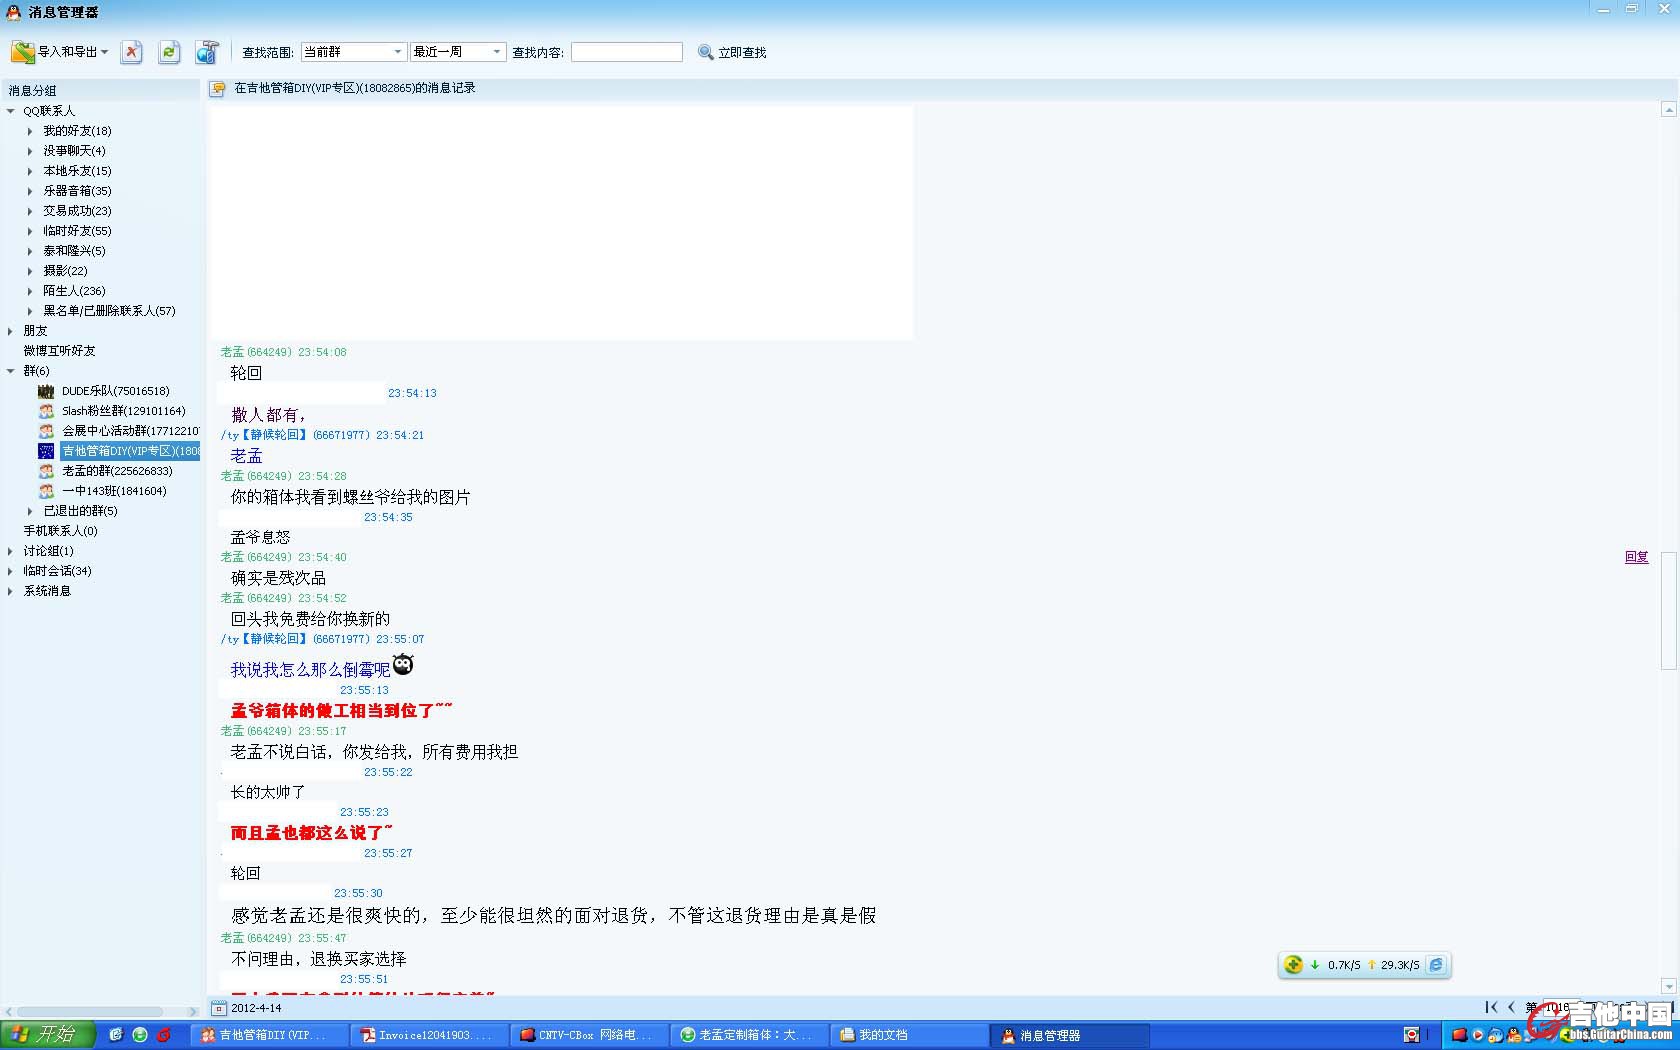
Task: Click the 360 accelerator ball icon in speed widget
Action: (1293, 965)
